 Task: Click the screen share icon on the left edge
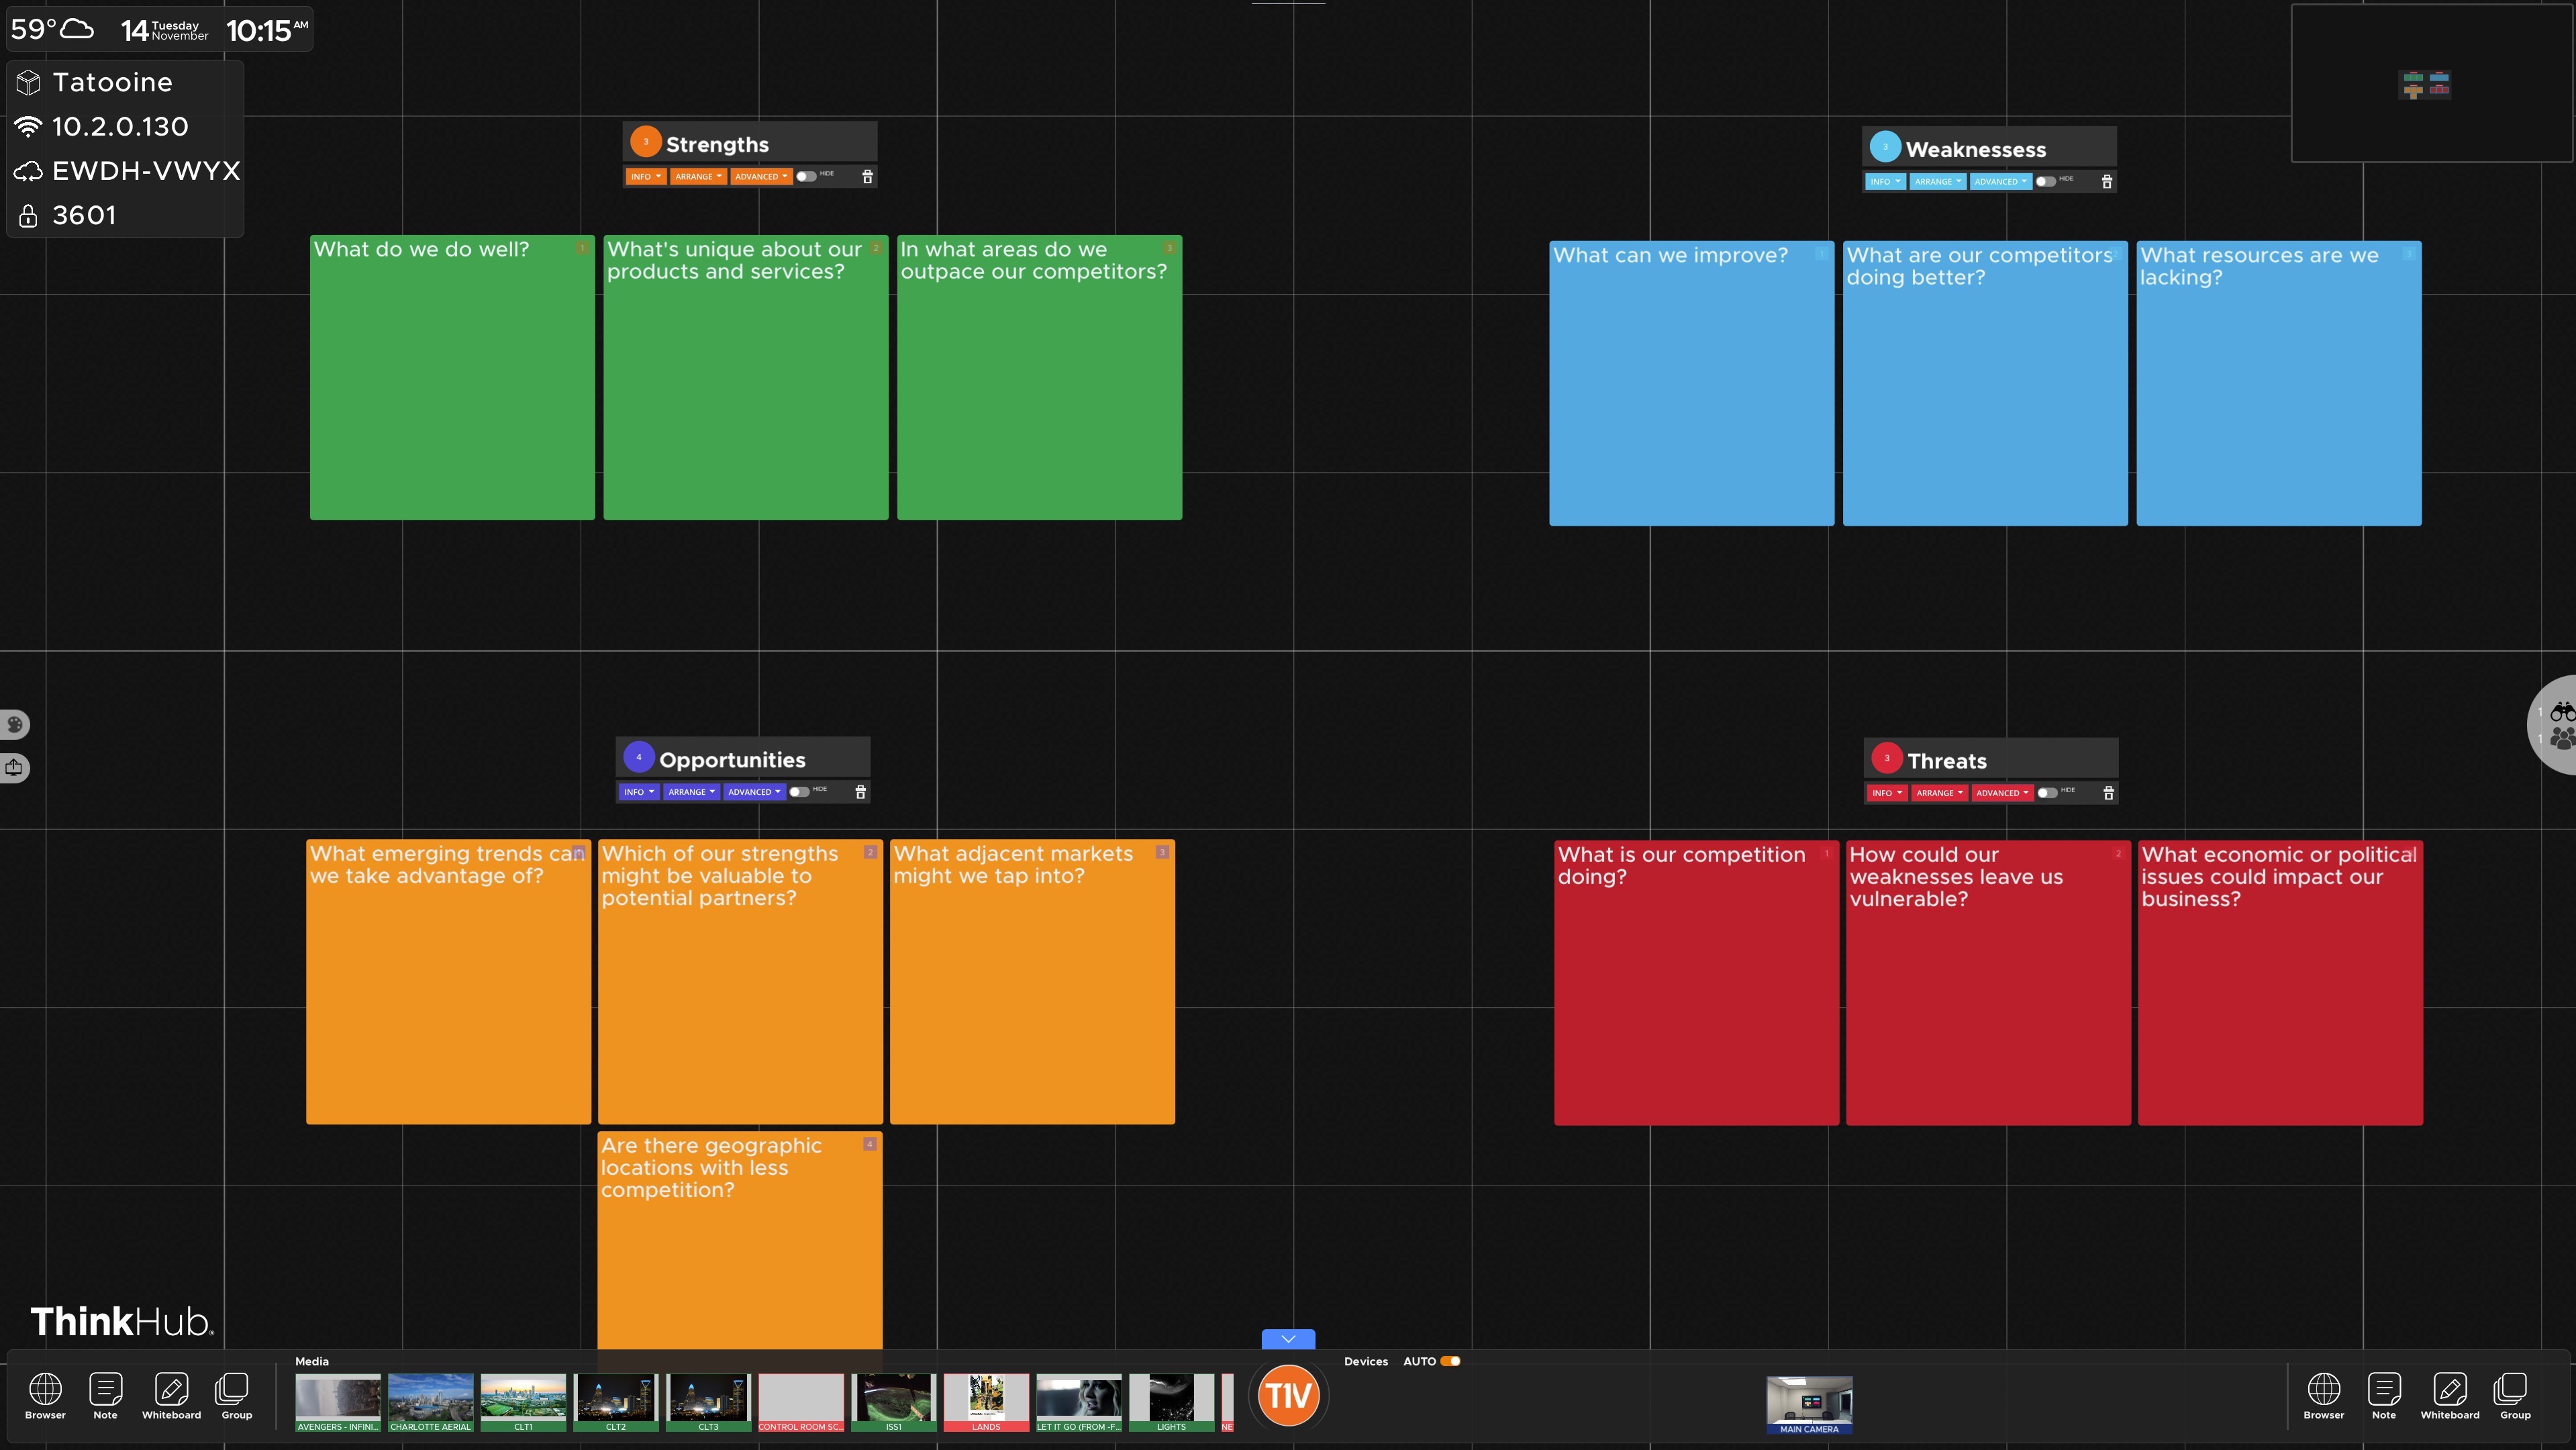click(x=14, y=768)
